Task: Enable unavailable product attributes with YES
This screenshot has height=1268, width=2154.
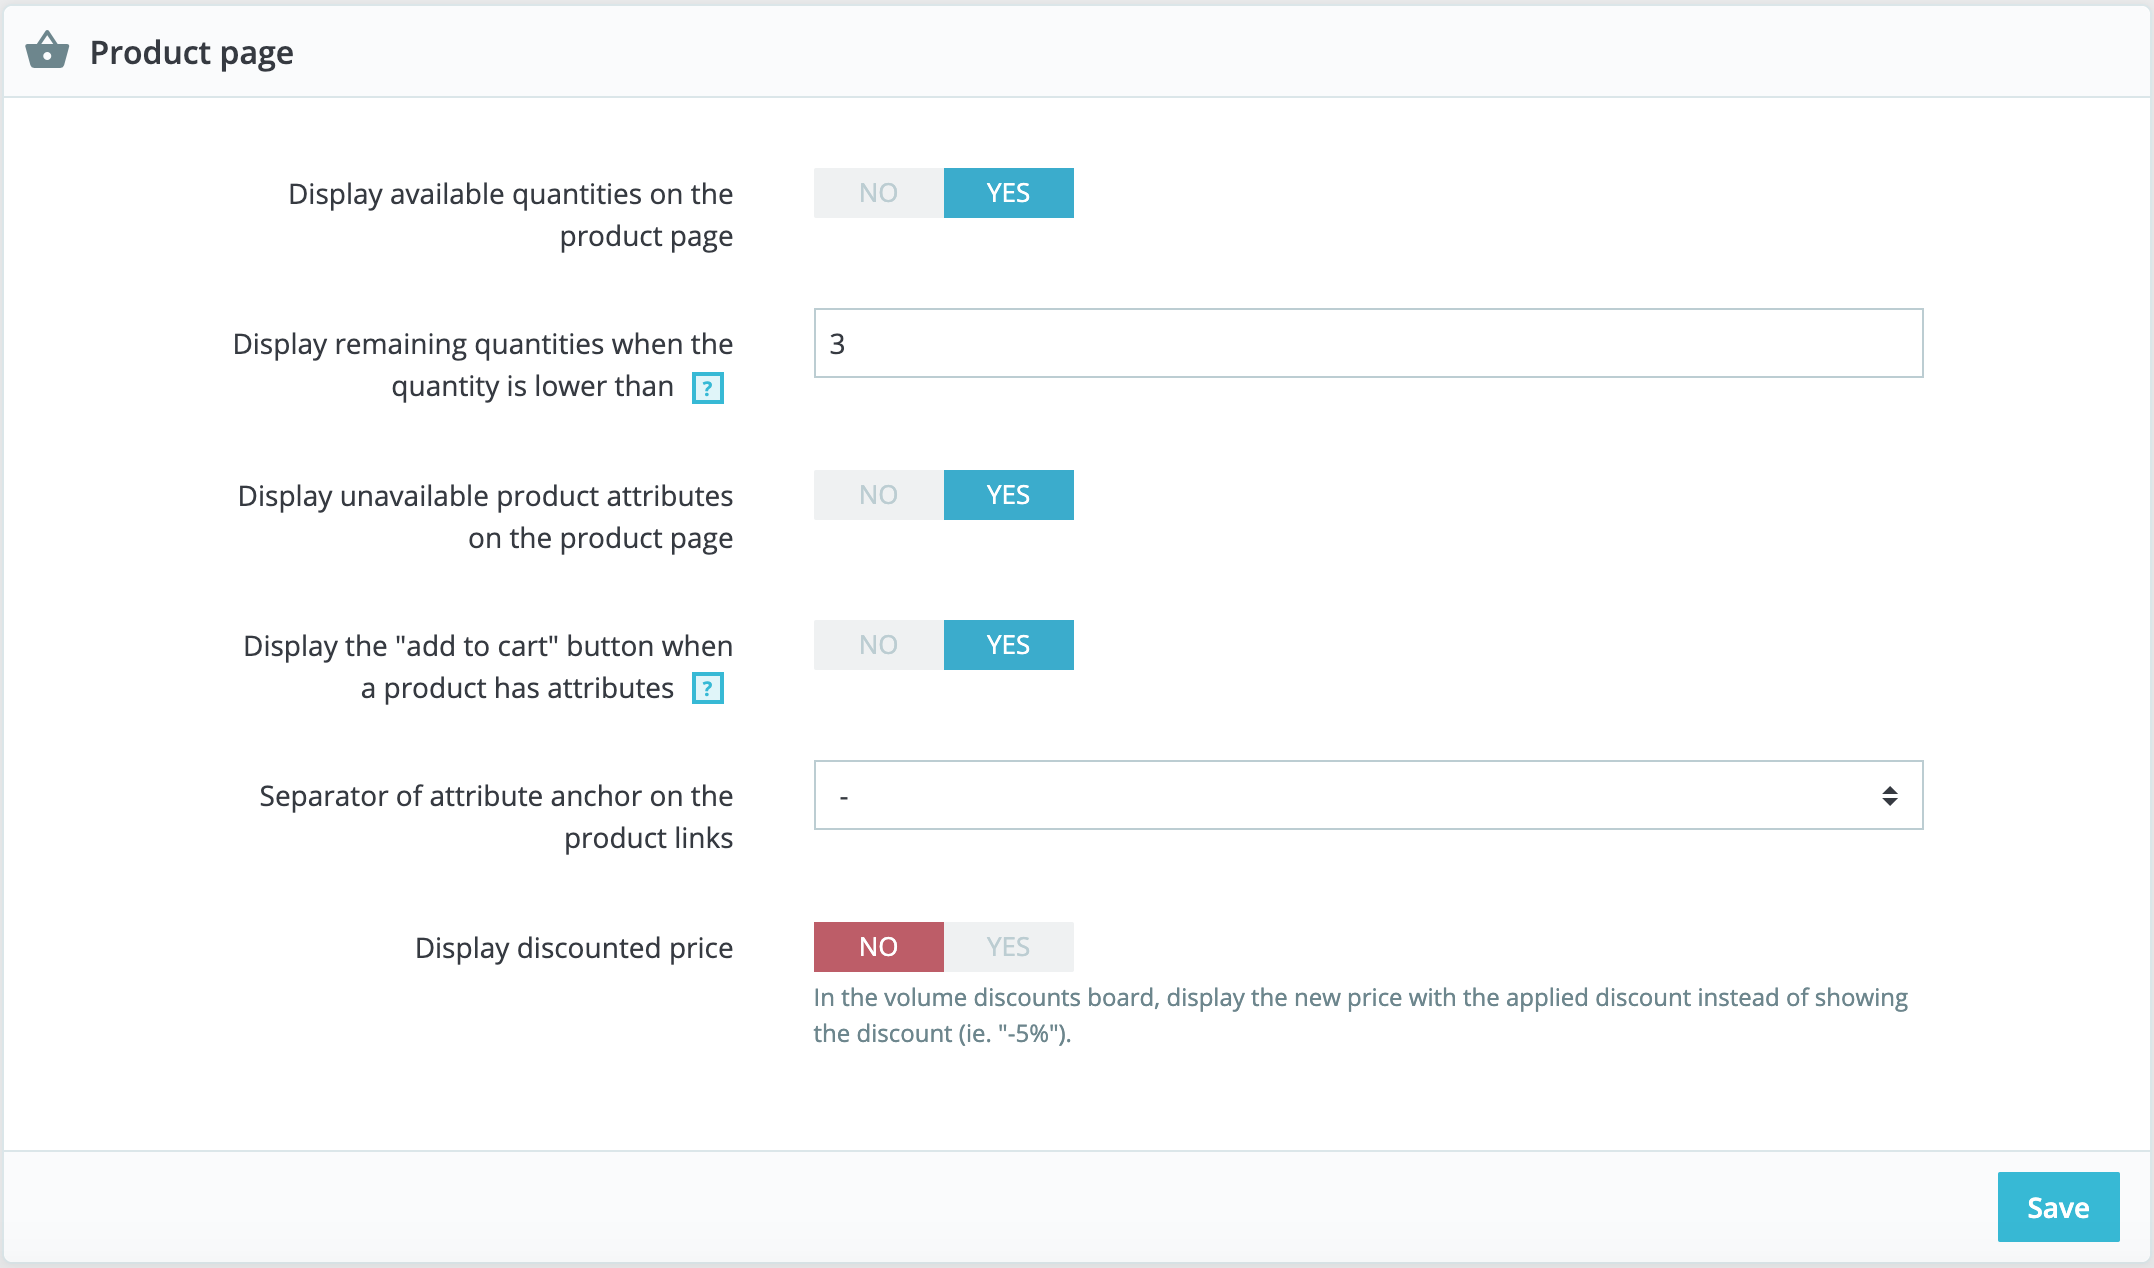Action: click(x=1009, y=495)
